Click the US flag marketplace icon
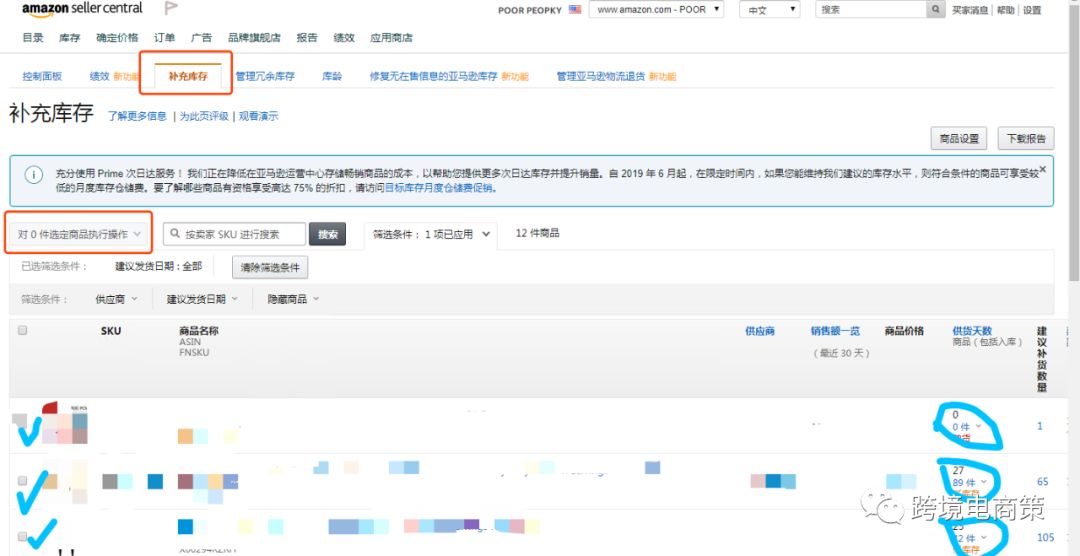The height and width of the screenshot is (556, 1080). [x=574, y=10]
